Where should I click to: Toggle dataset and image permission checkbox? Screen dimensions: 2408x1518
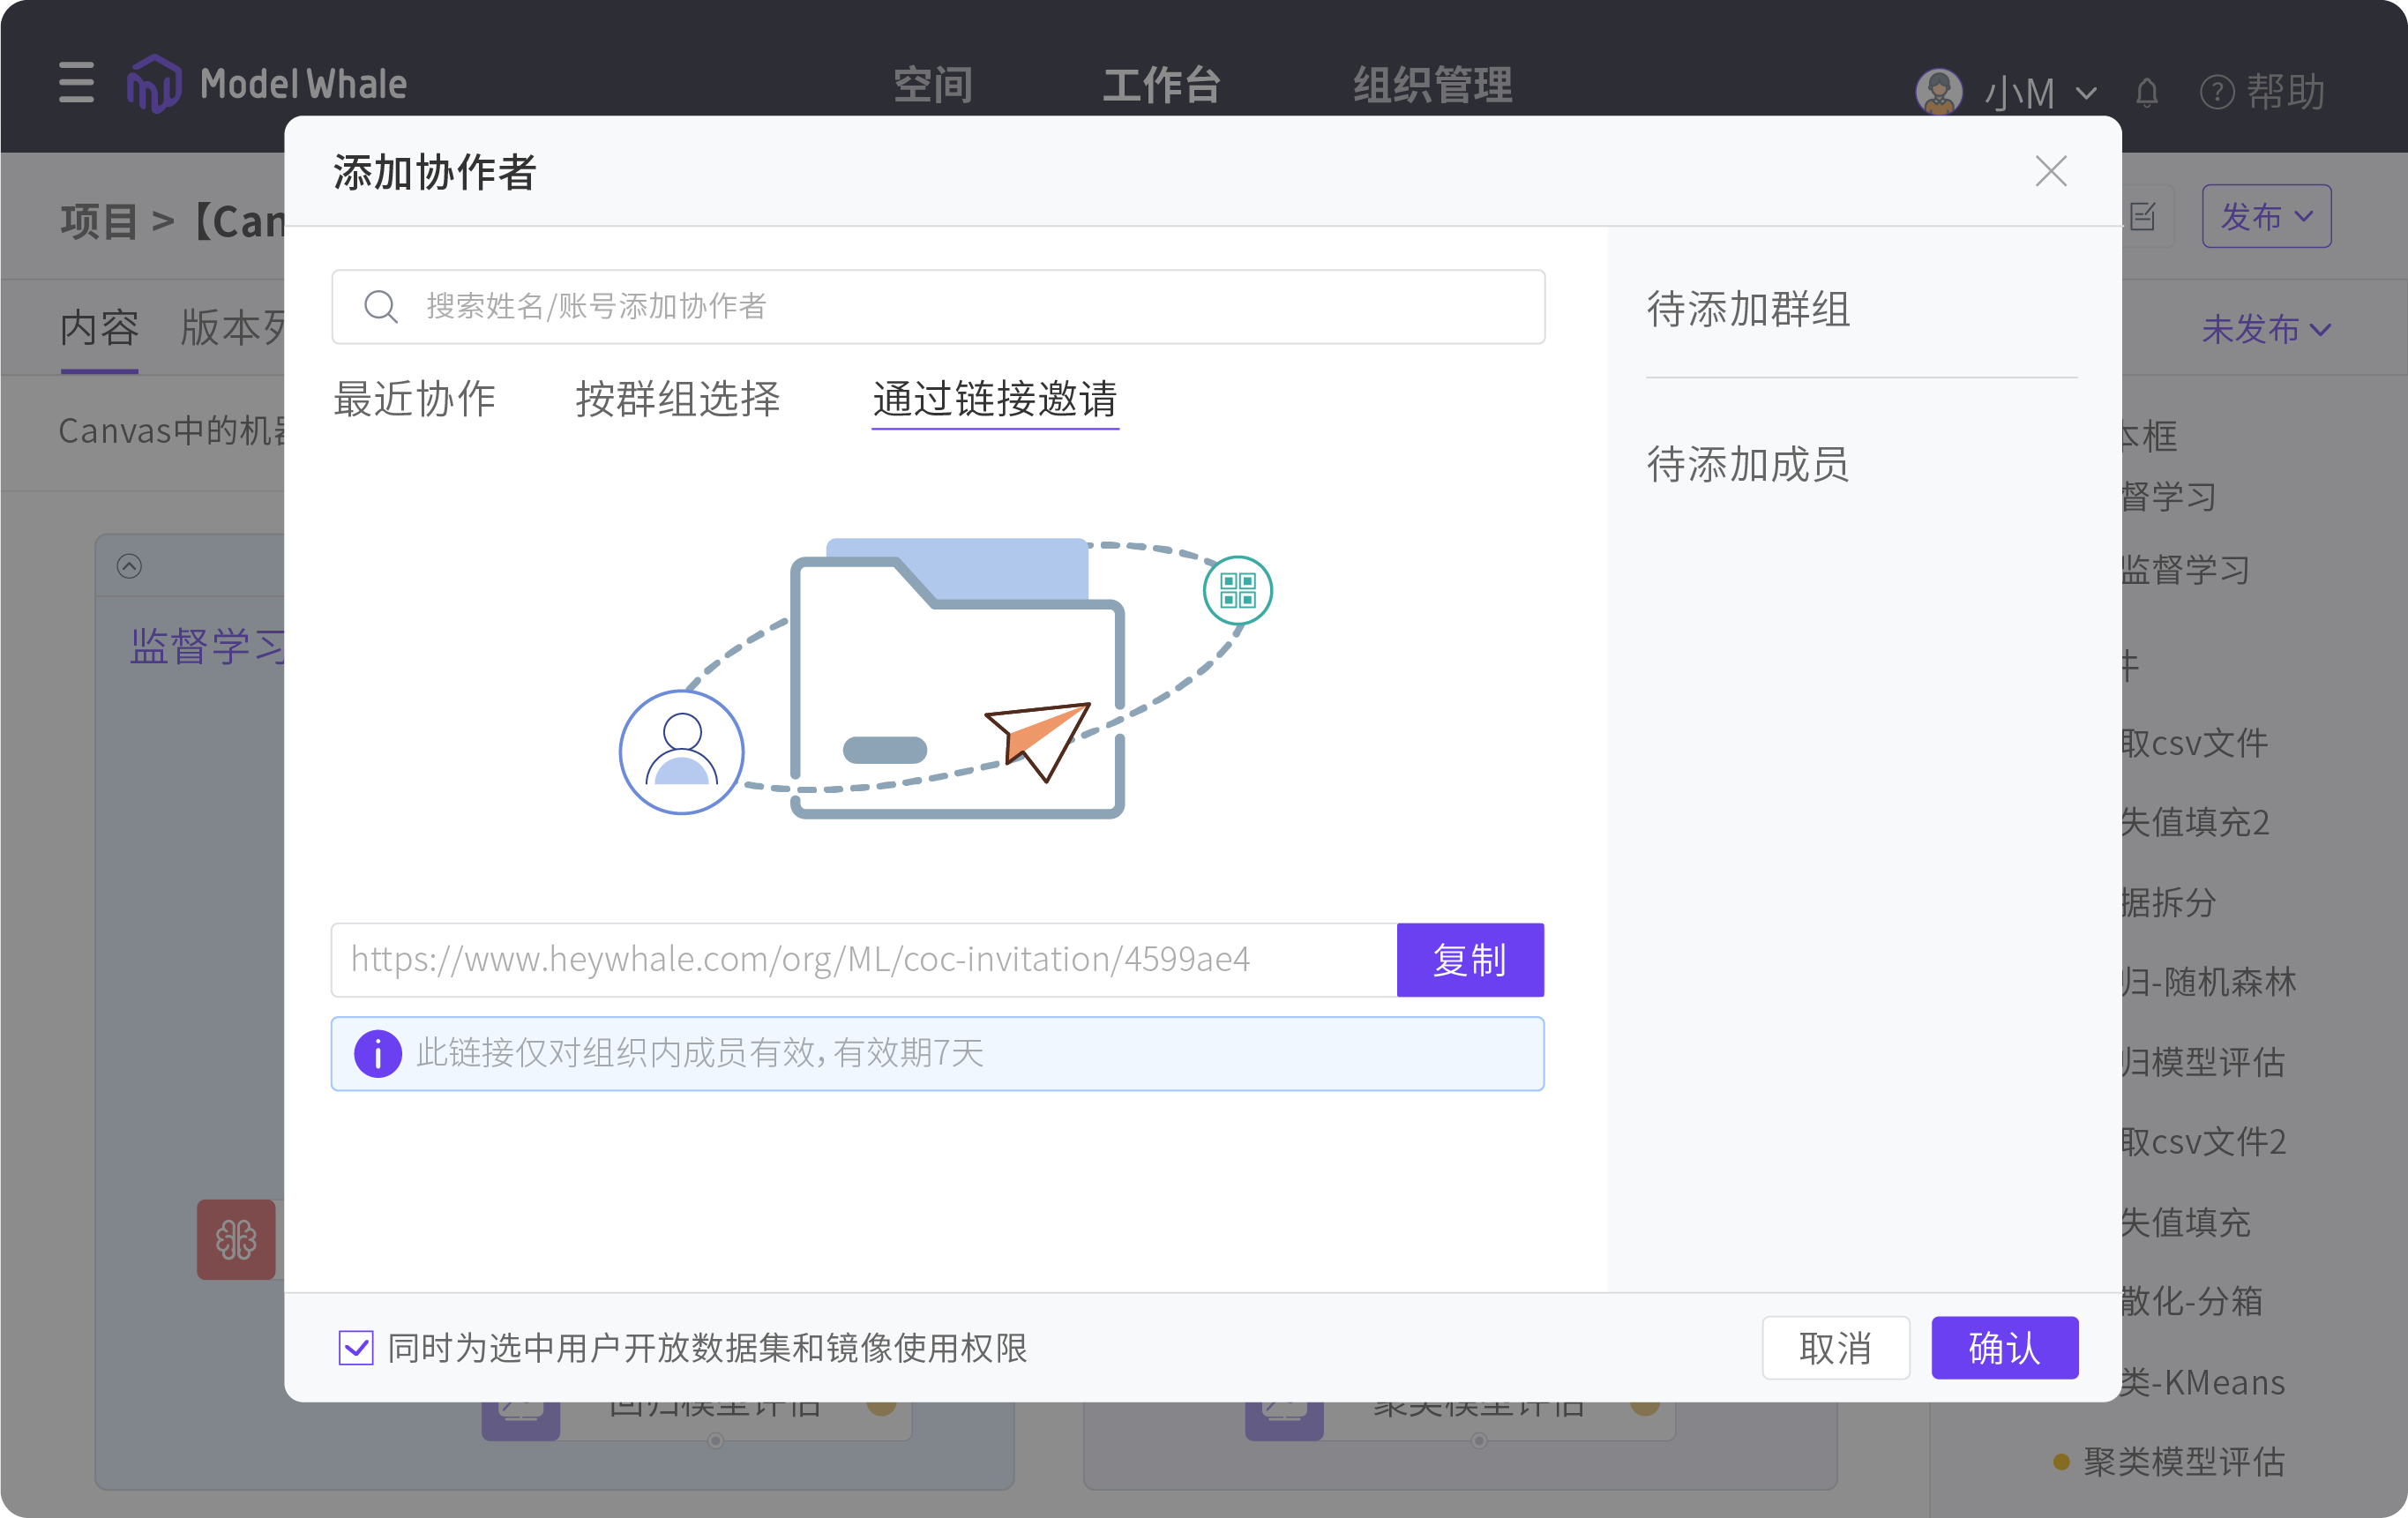pyautogui.click(x=356, y=1347)
